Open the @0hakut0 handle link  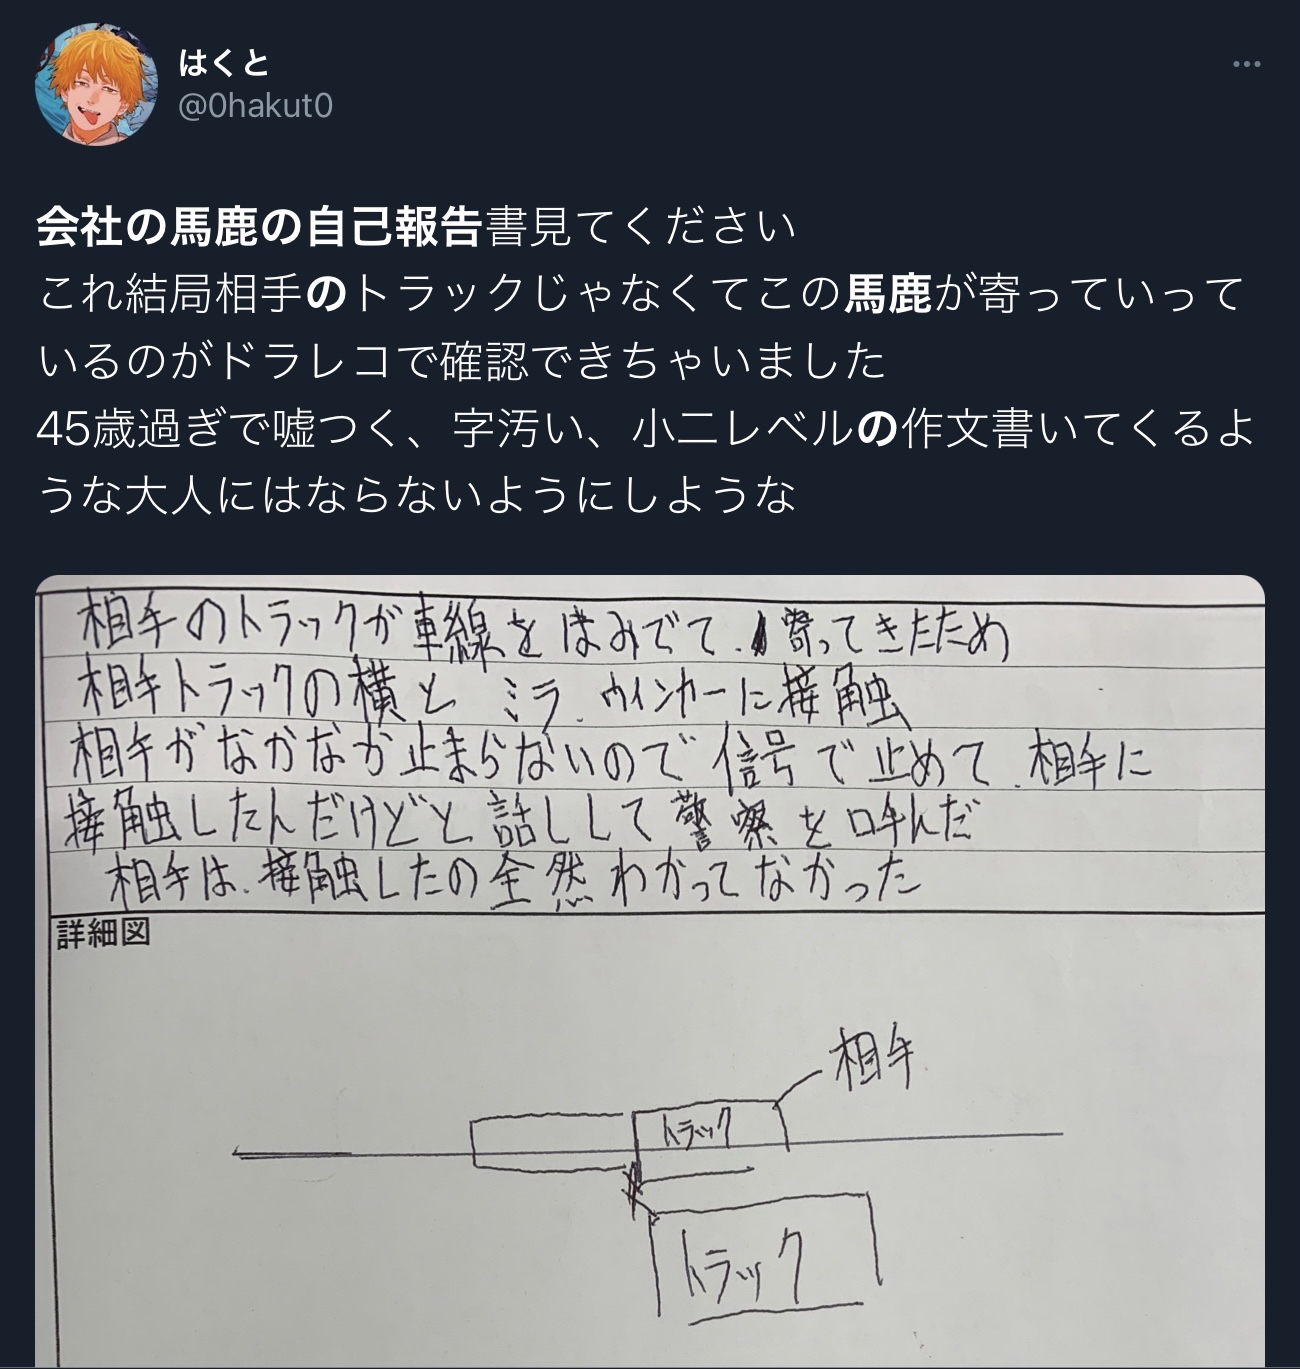(x=255, y=106)
